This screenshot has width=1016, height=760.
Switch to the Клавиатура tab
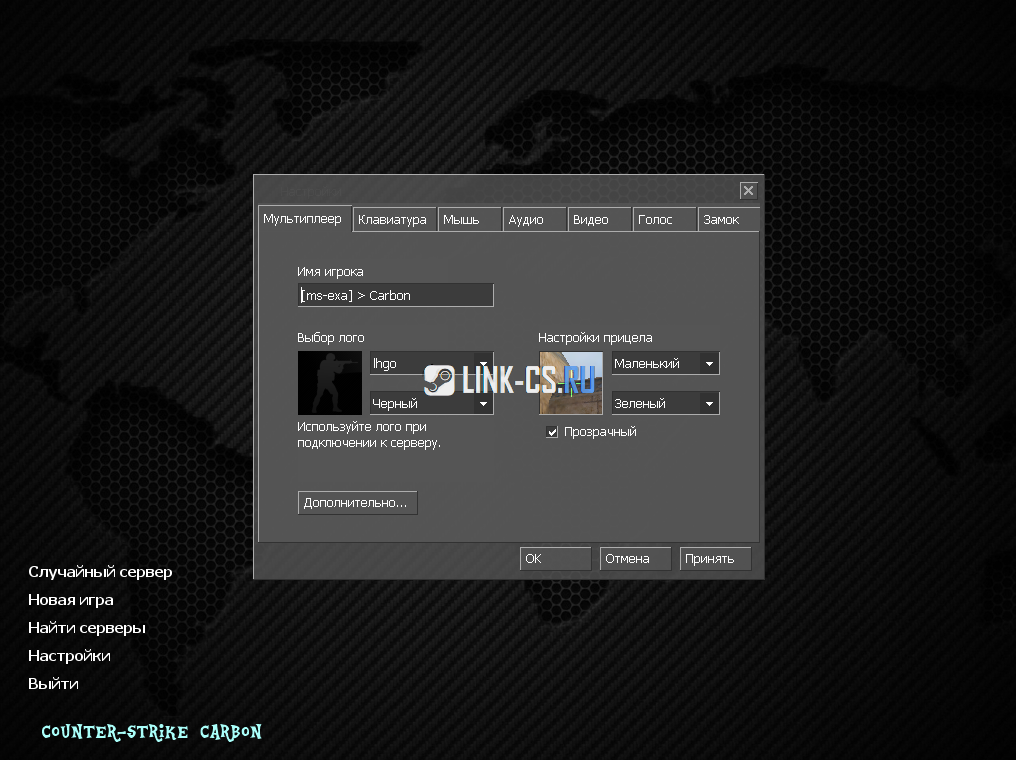pos(392,220)
